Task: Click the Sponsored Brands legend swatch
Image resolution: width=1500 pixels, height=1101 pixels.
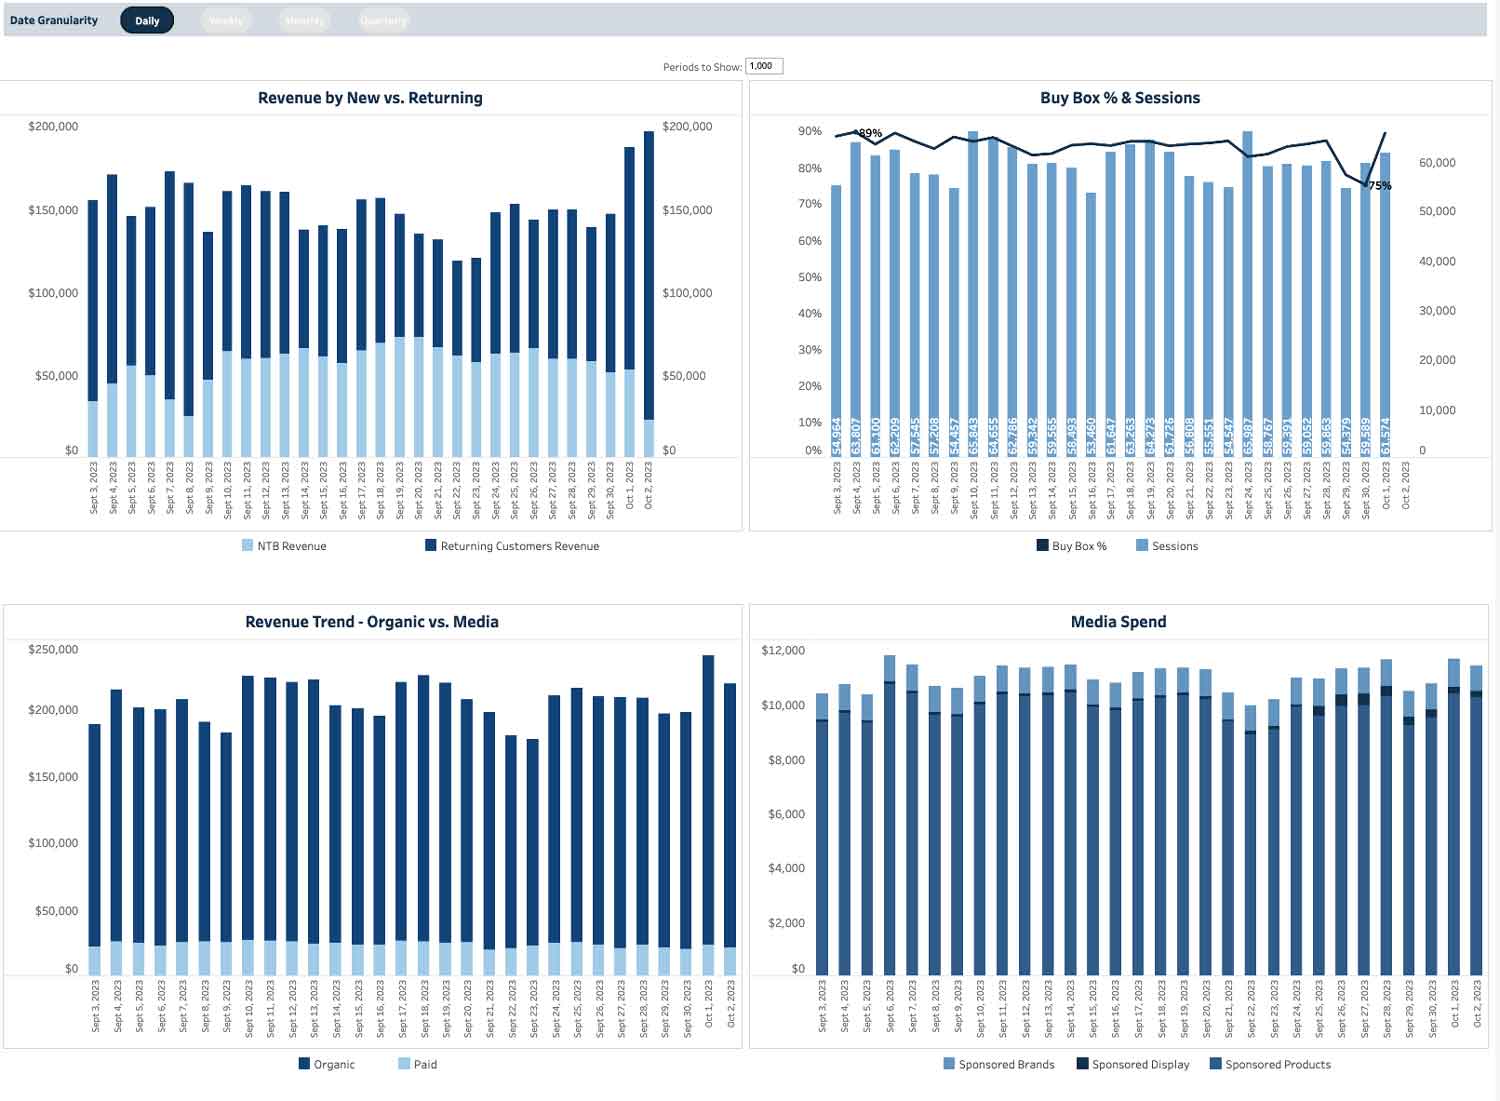Action: (x=949, y=1063)
